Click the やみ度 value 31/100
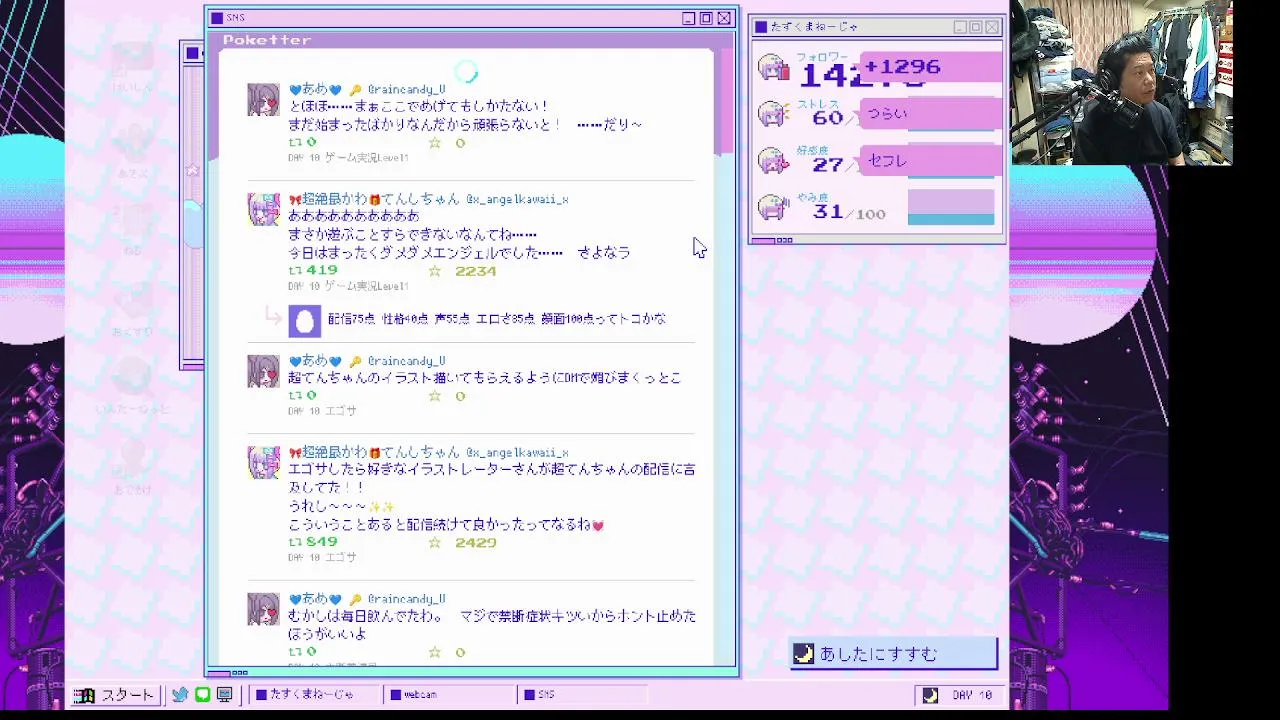 pos(848,212)
